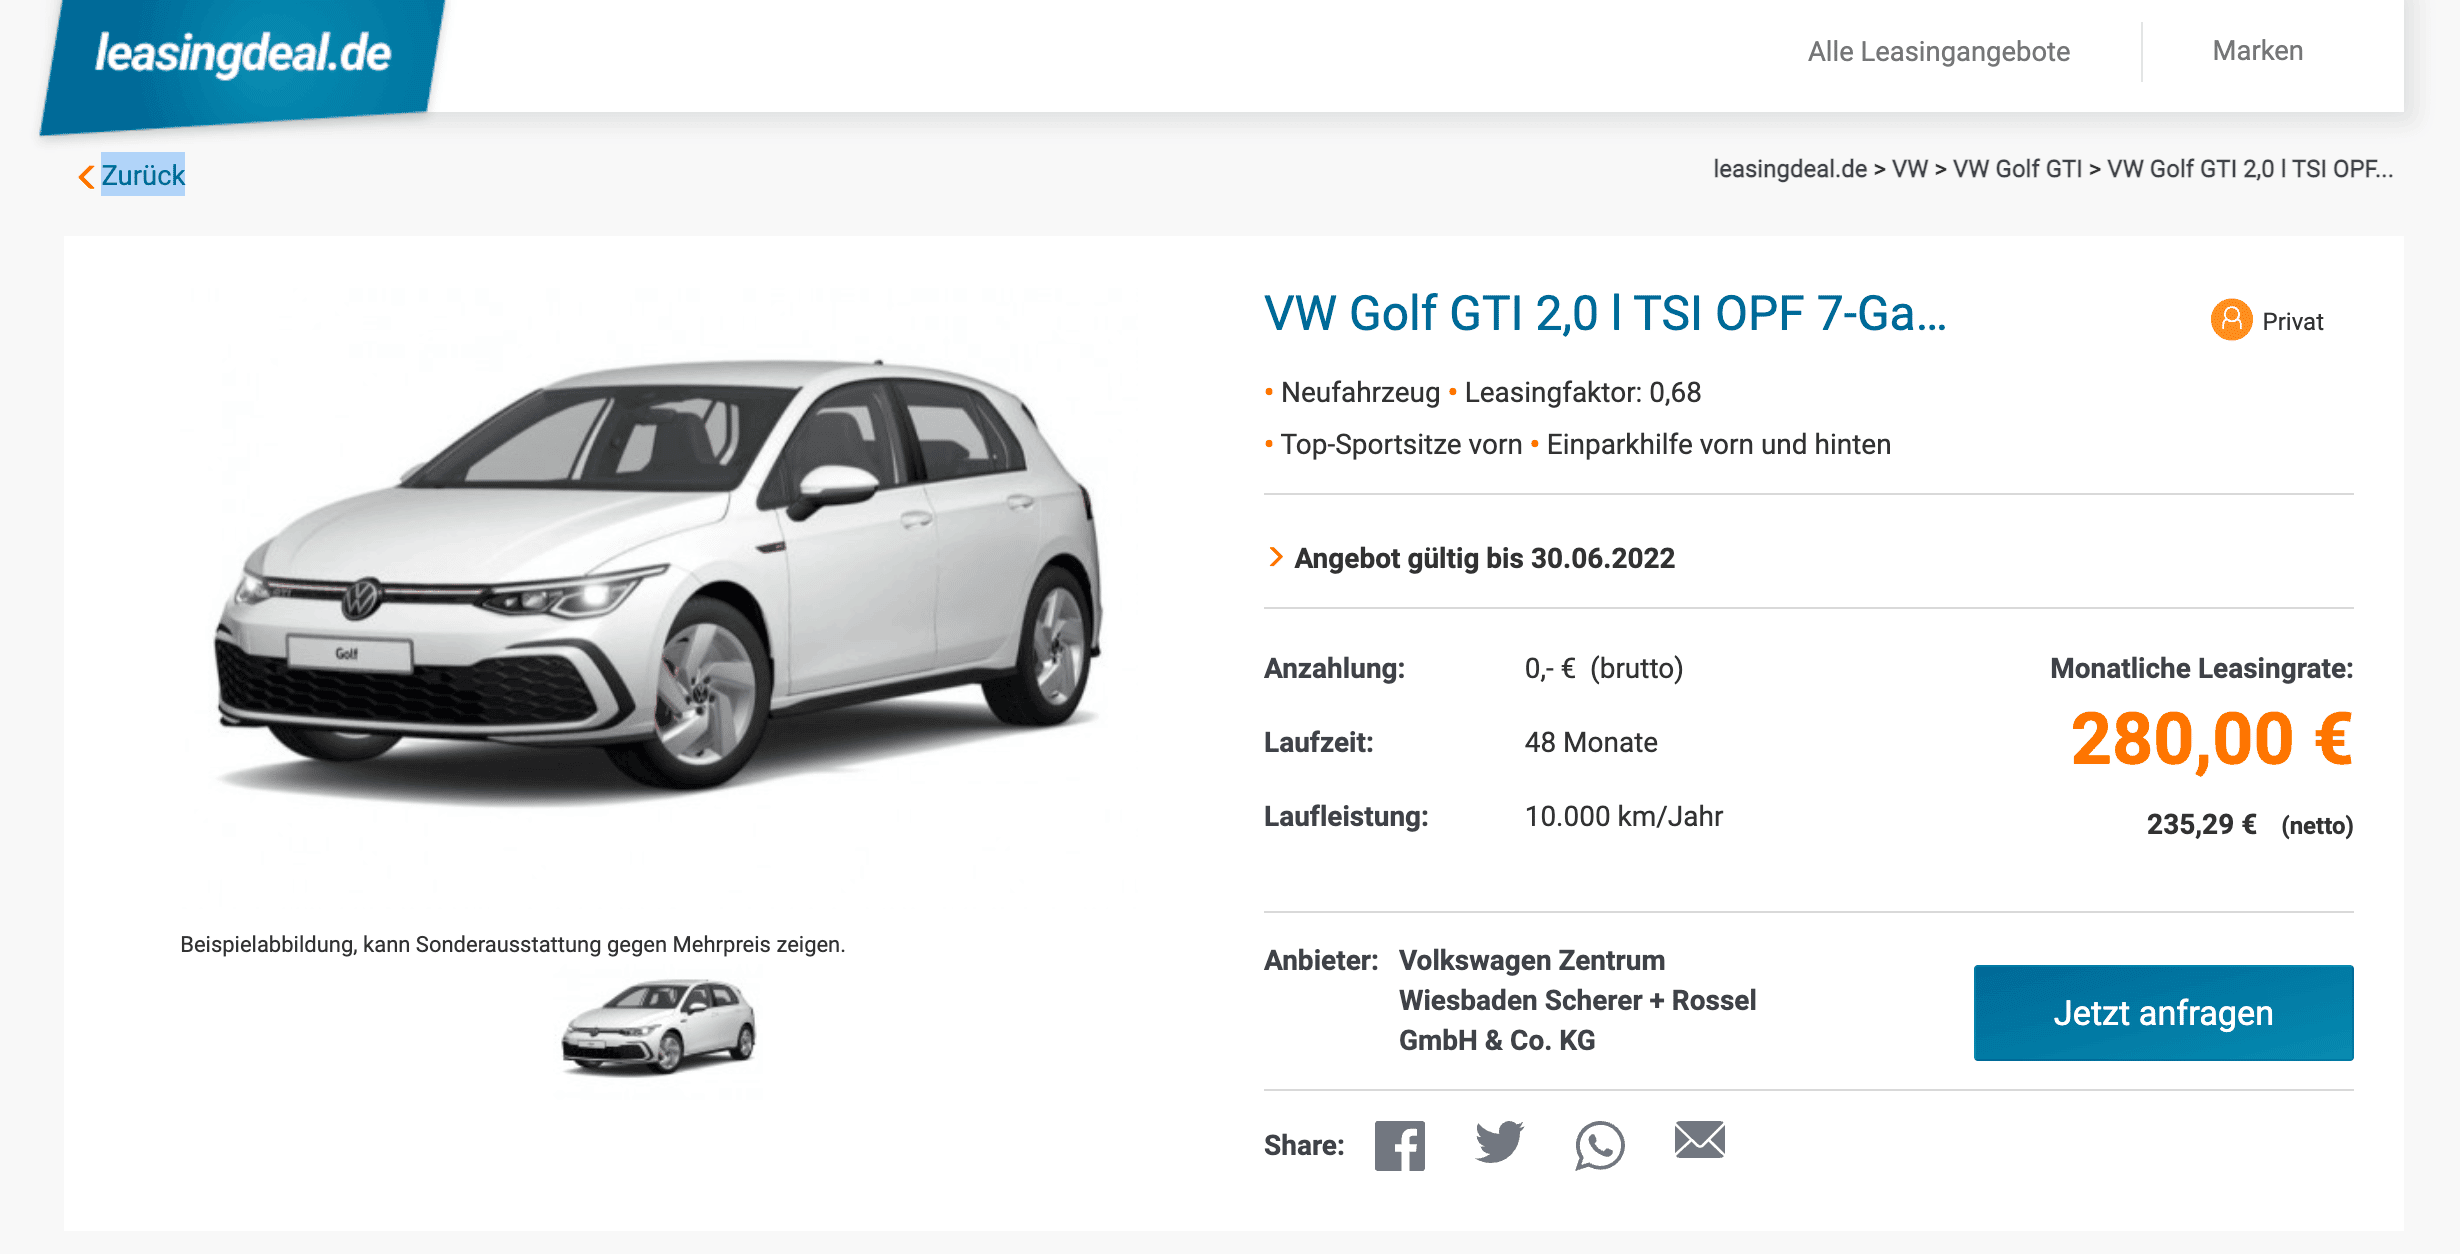Share the offer through WhatsApp icon
2460x1254 pixels.
(x=1599, y=1145)
